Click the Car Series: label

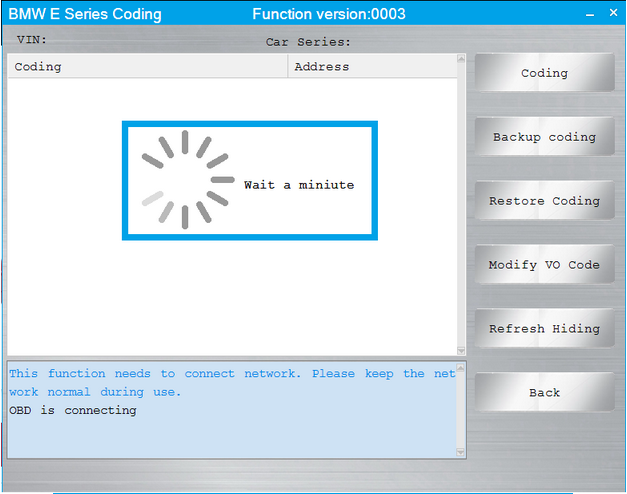pos(308,42)
